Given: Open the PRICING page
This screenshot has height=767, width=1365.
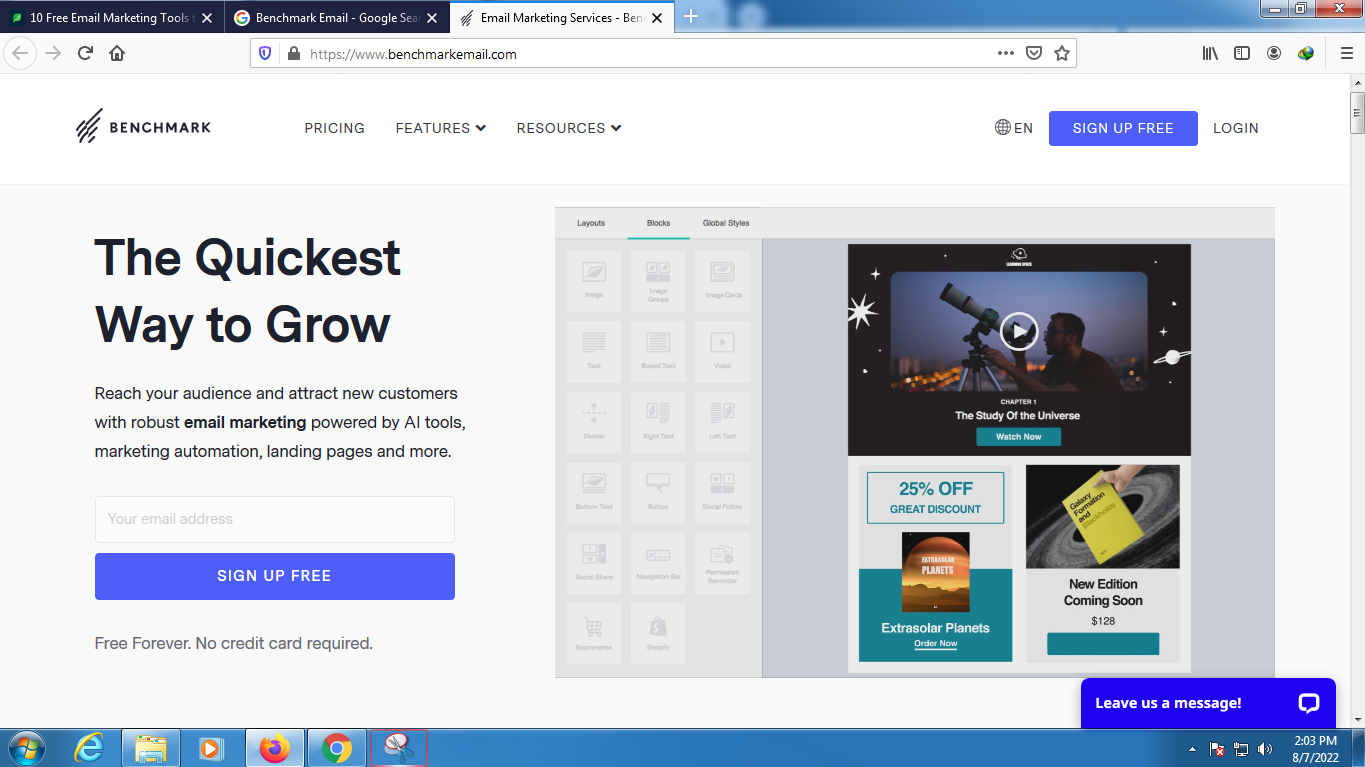Looking at the screenshot, I should pyautogui.click(x=335, y=128).
